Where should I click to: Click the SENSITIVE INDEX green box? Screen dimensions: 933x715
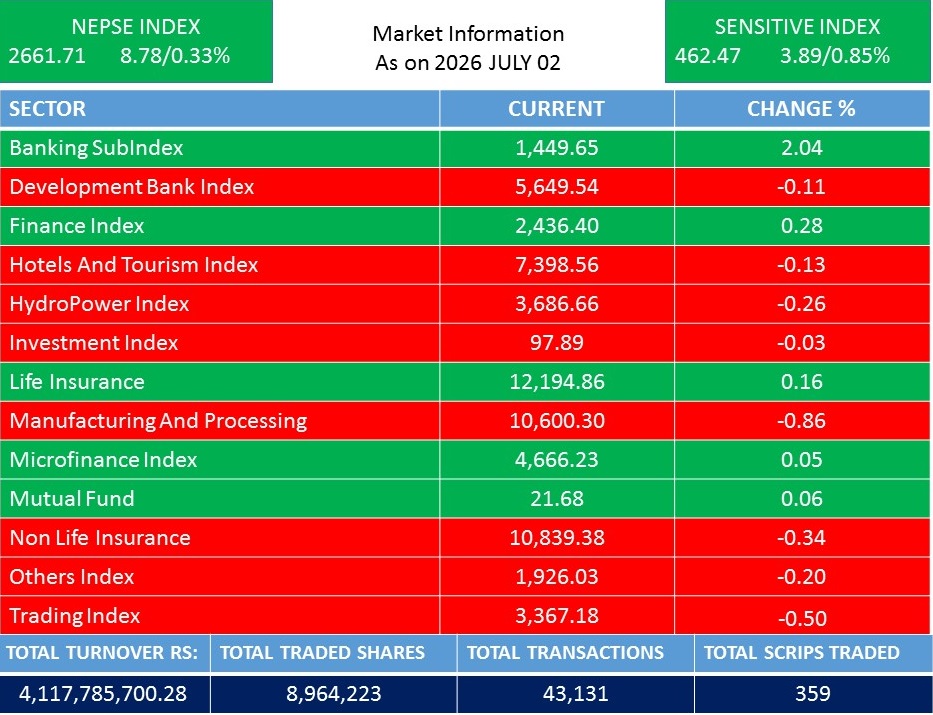coord(797,41)
